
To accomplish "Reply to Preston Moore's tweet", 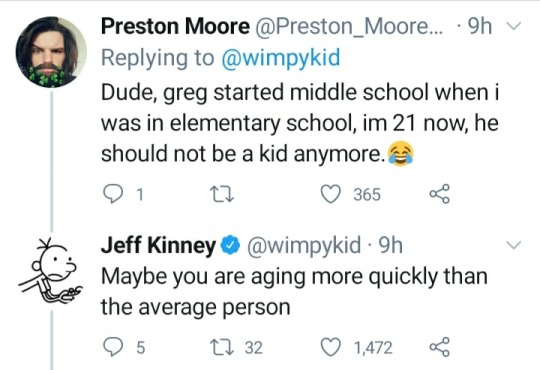I will [x=114, y=194].
